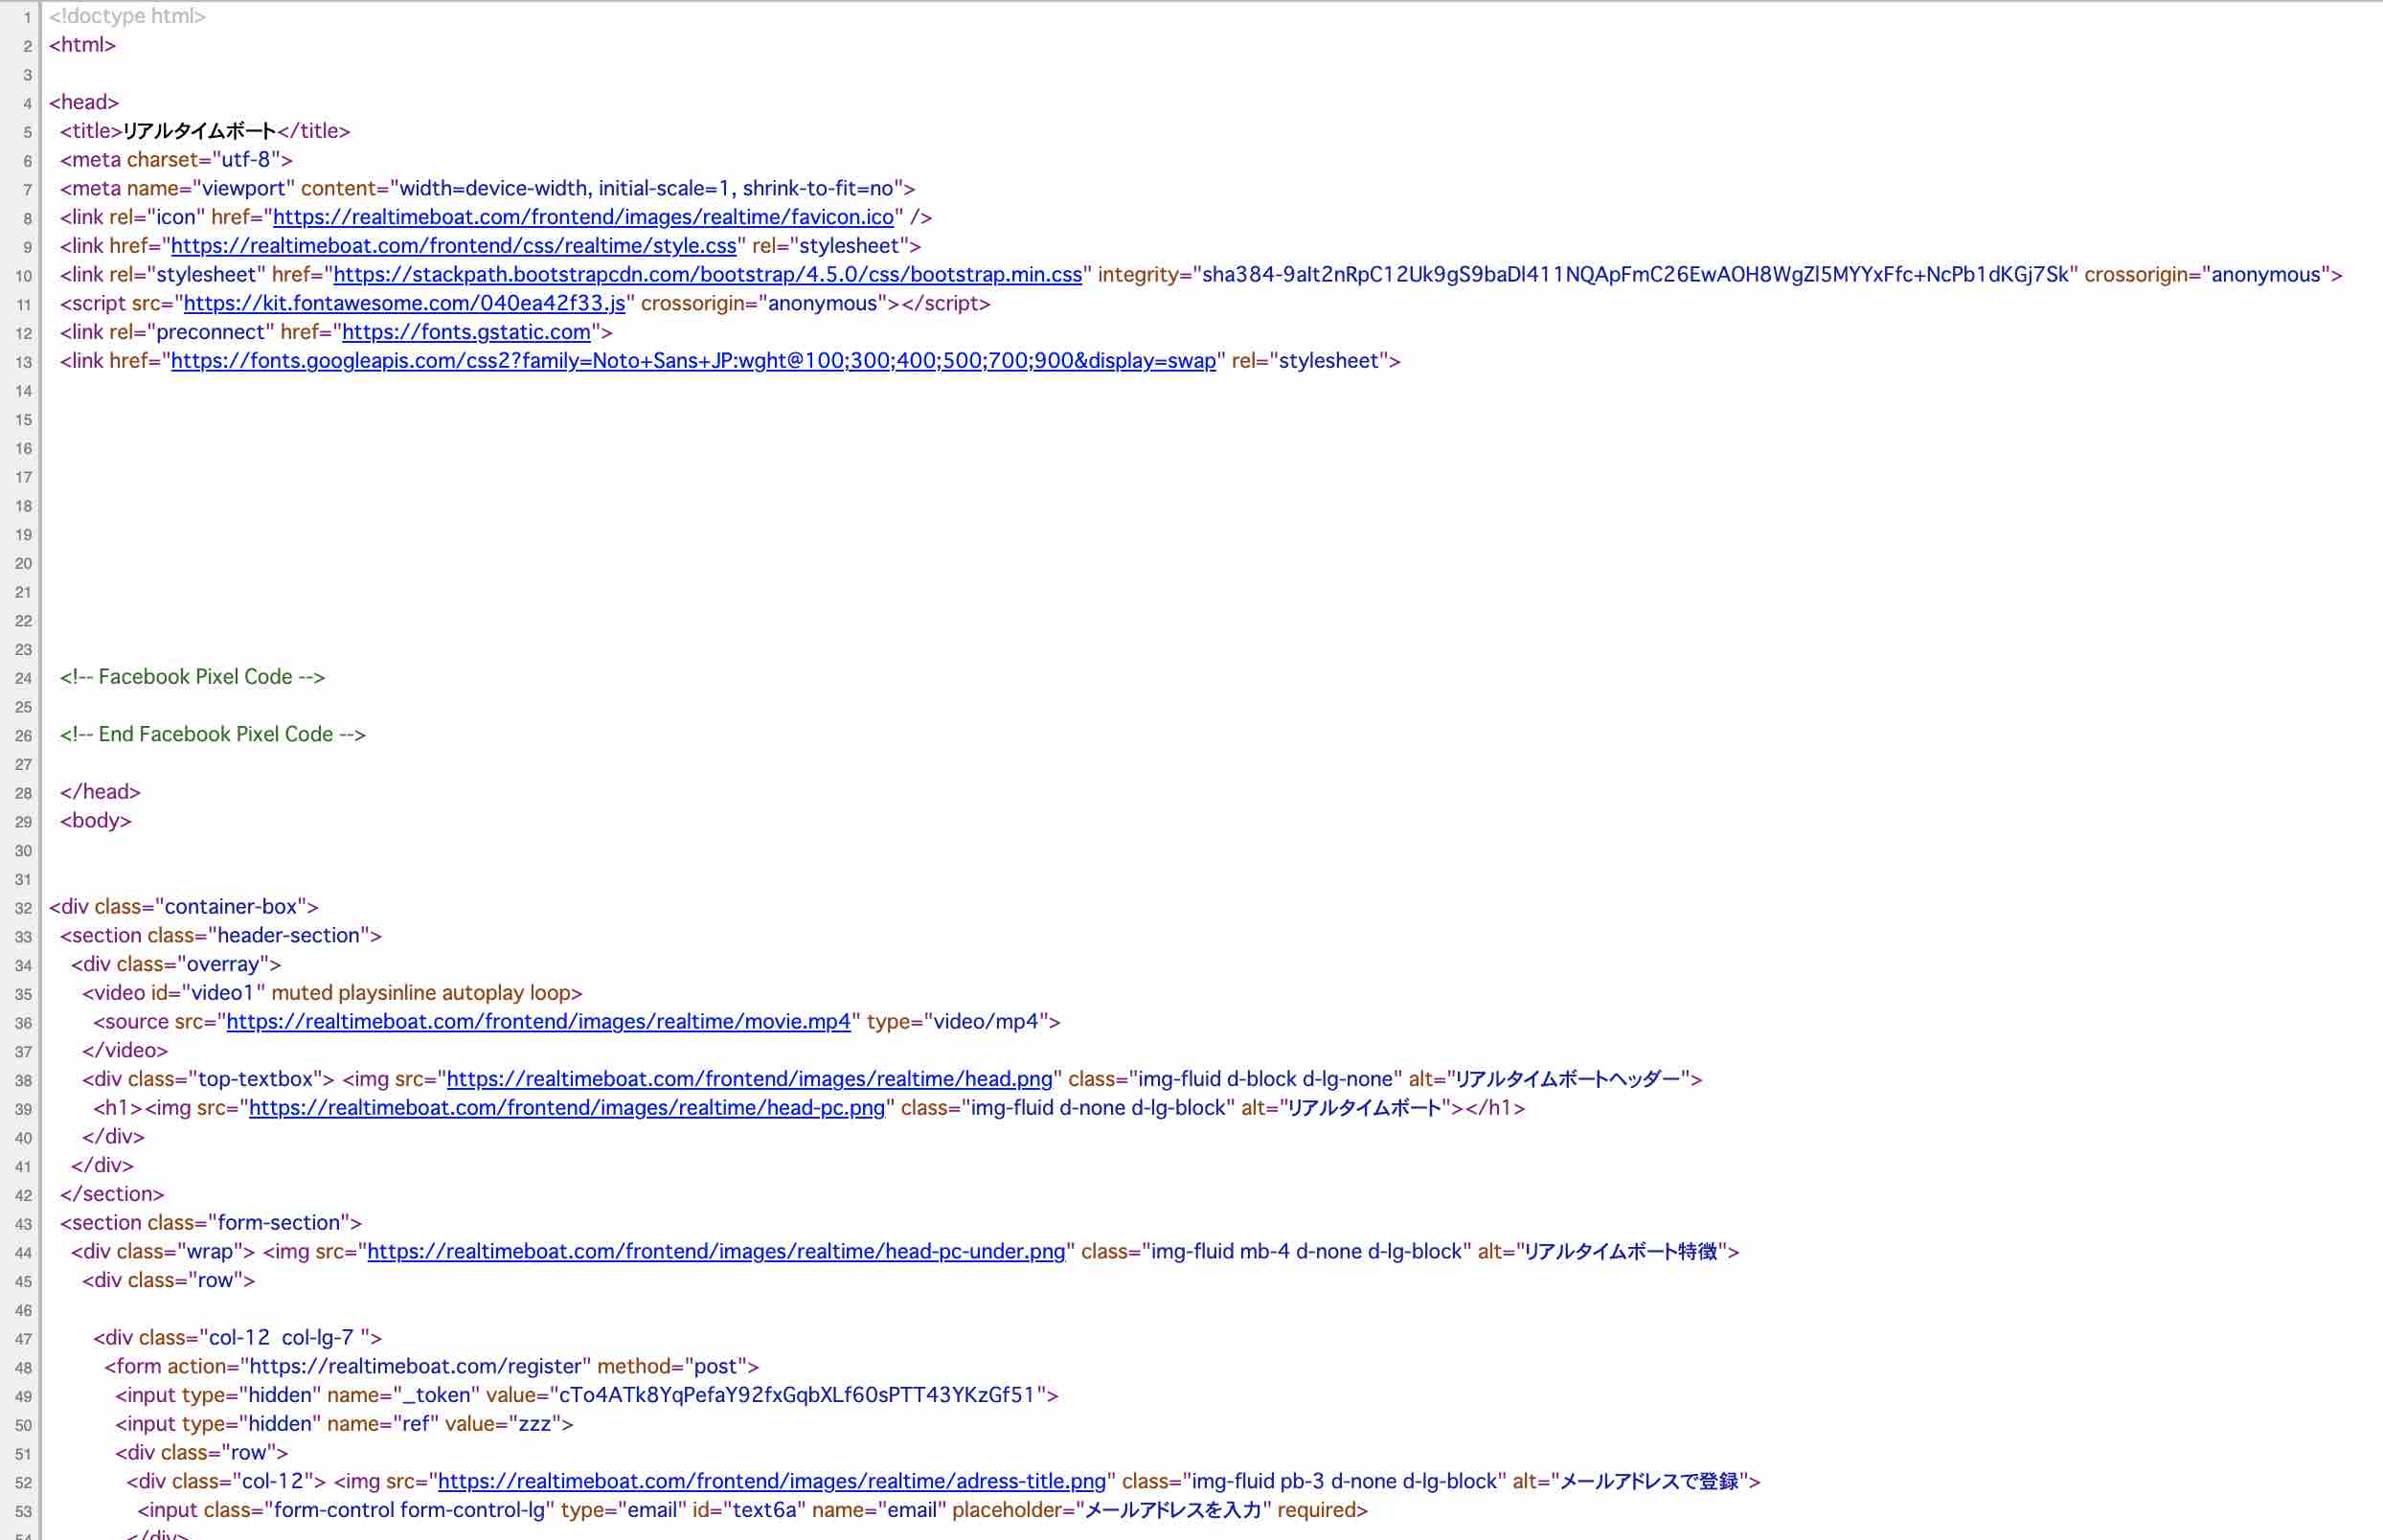Click line number 48 in the gutter
This screenshot has width=2383, height=1540.
coord(23,1368)
